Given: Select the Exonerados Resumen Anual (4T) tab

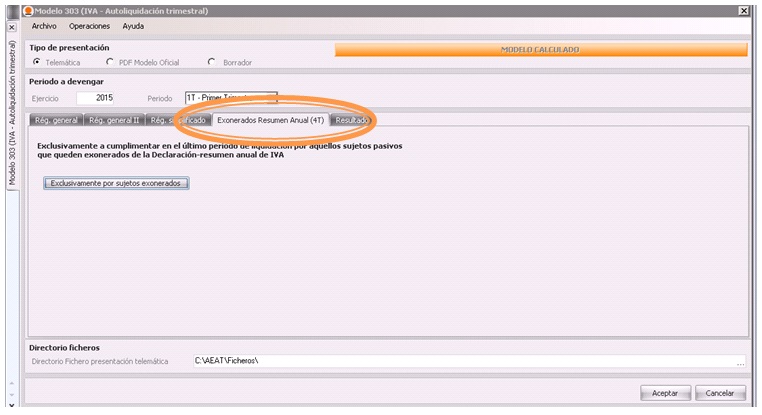Looking at the screenshot, I should (270, 120).
